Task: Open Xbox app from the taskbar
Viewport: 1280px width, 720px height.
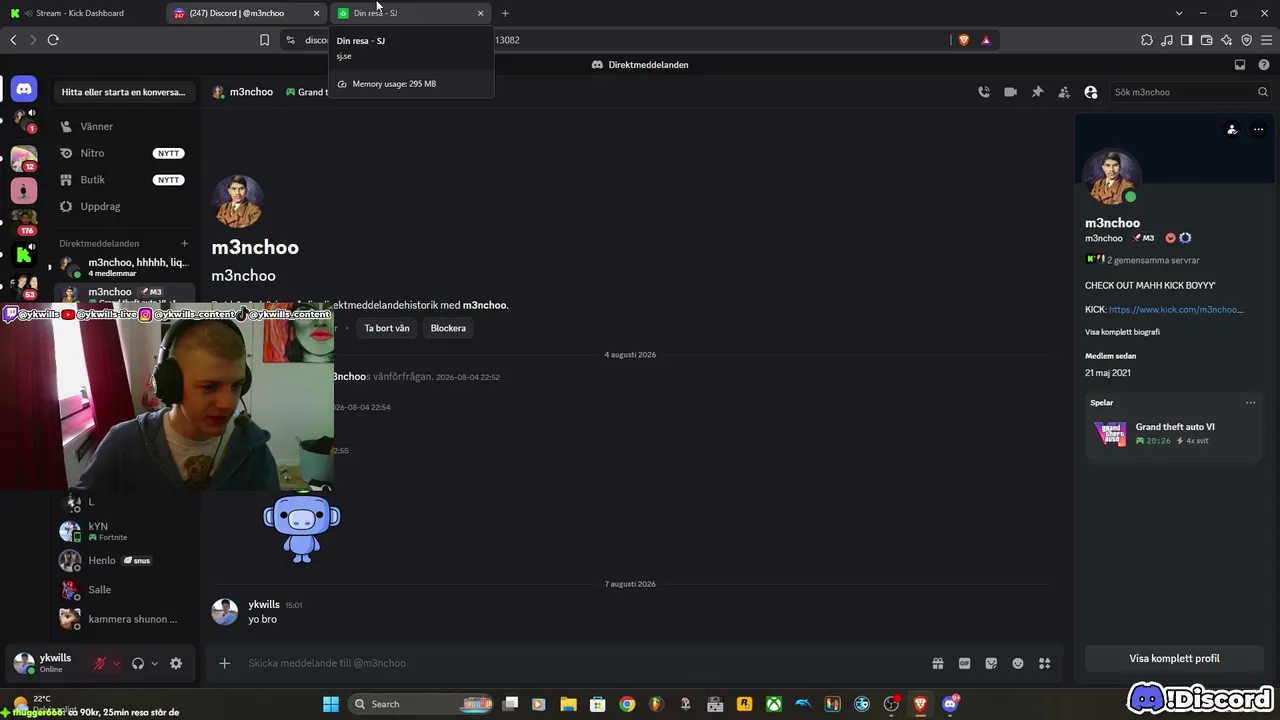Action: (x=774, y=704)
